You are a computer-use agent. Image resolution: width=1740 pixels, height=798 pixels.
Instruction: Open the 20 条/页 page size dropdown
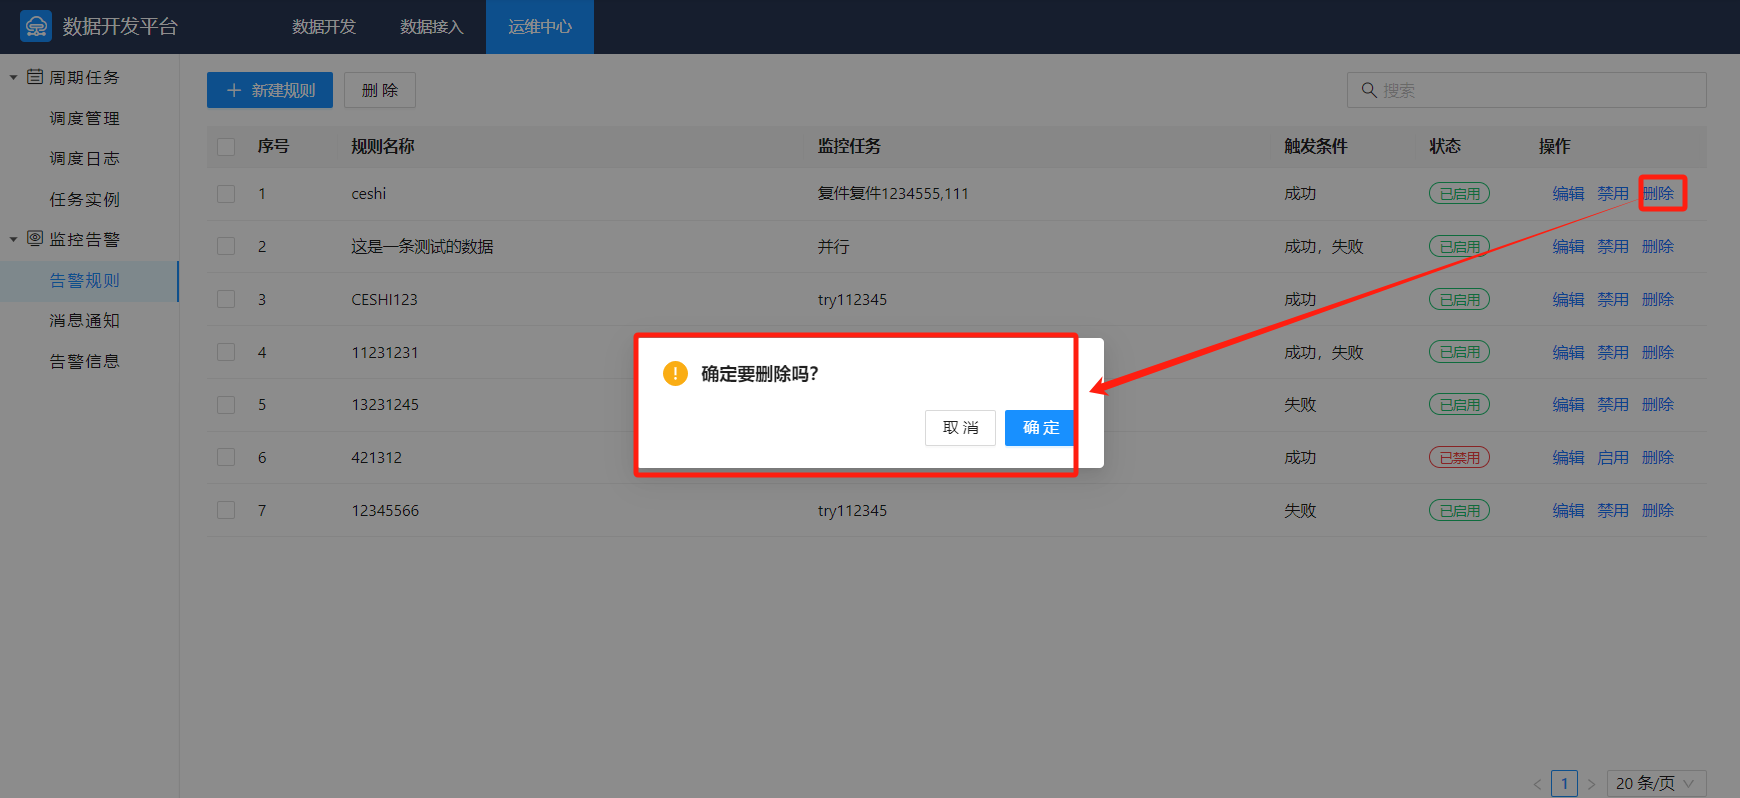point(1655,784)
